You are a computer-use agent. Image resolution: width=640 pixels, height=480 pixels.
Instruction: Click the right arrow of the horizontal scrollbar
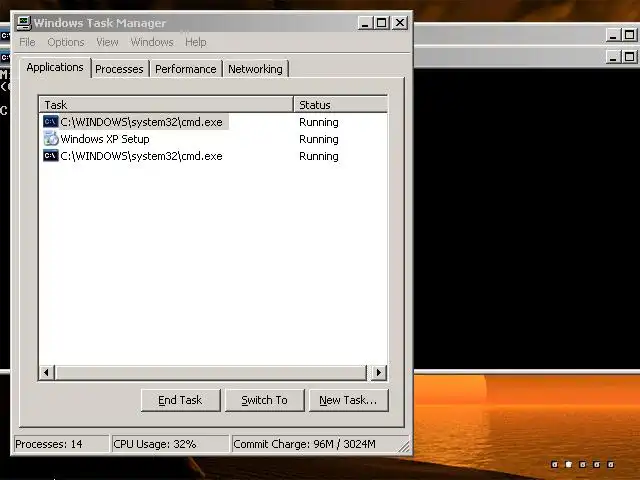pos(379,372)
